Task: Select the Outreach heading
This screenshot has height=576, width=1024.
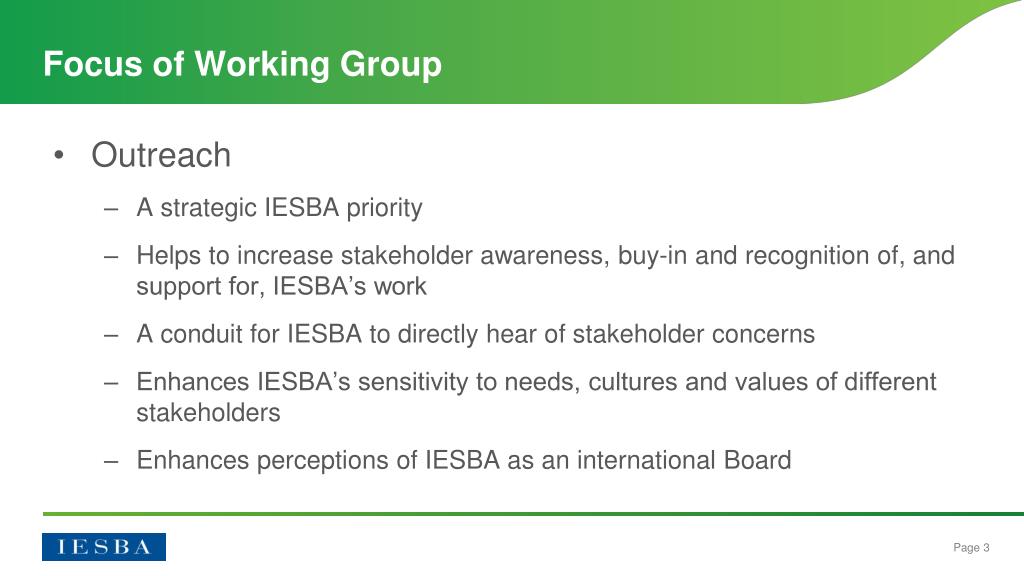Action: point(161,155)
